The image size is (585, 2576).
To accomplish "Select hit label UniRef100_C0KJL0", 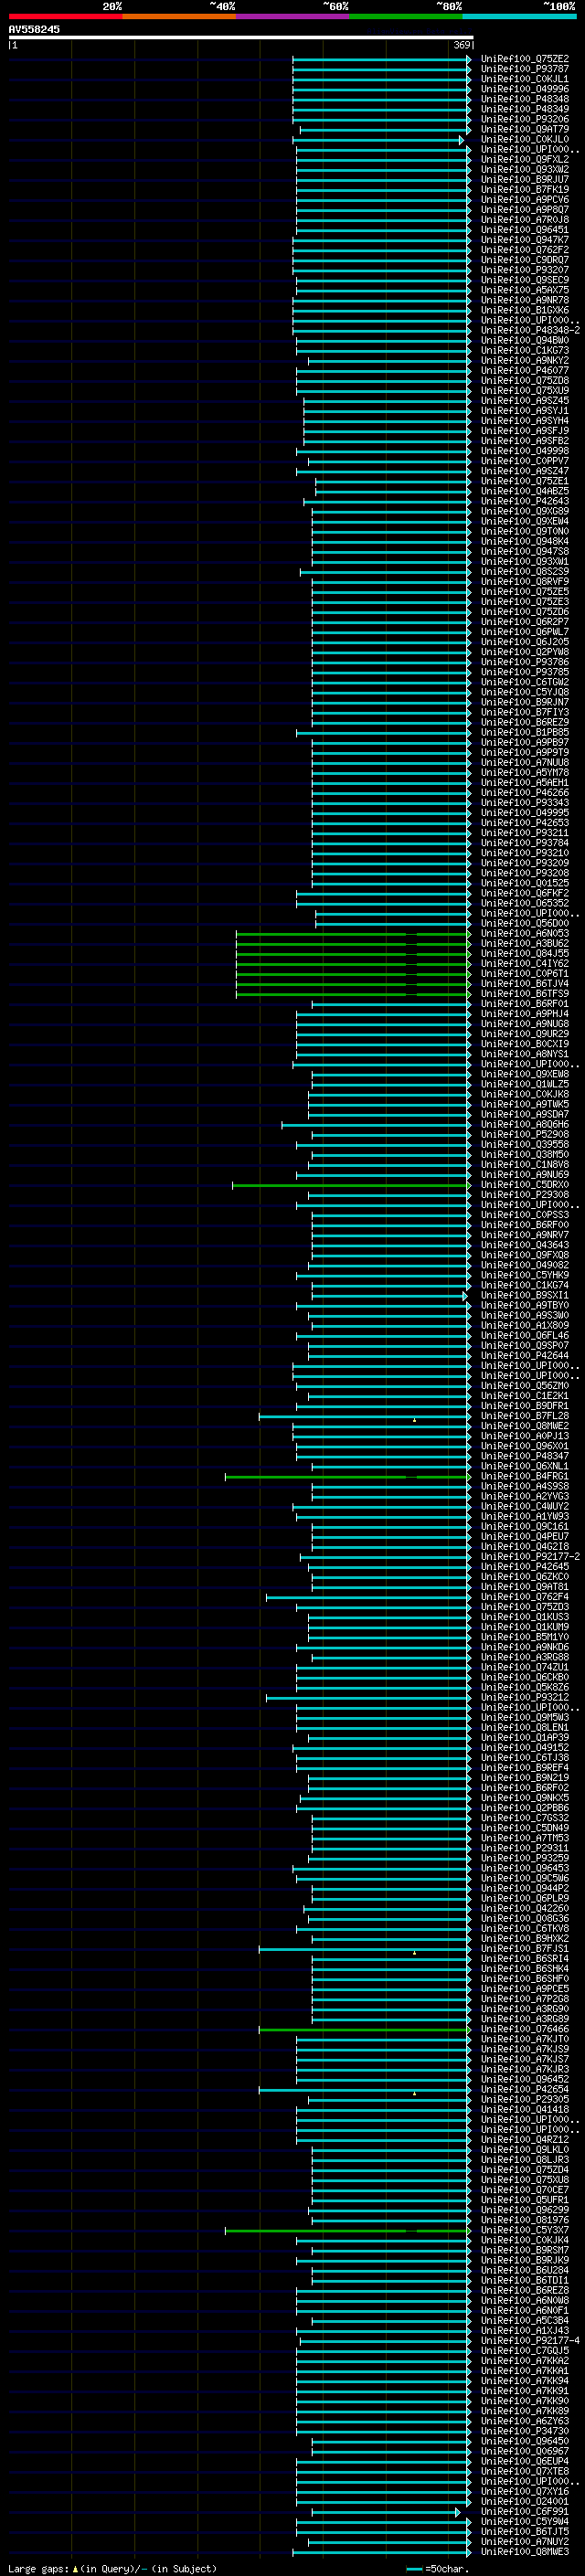I will [x=525, y=139].
